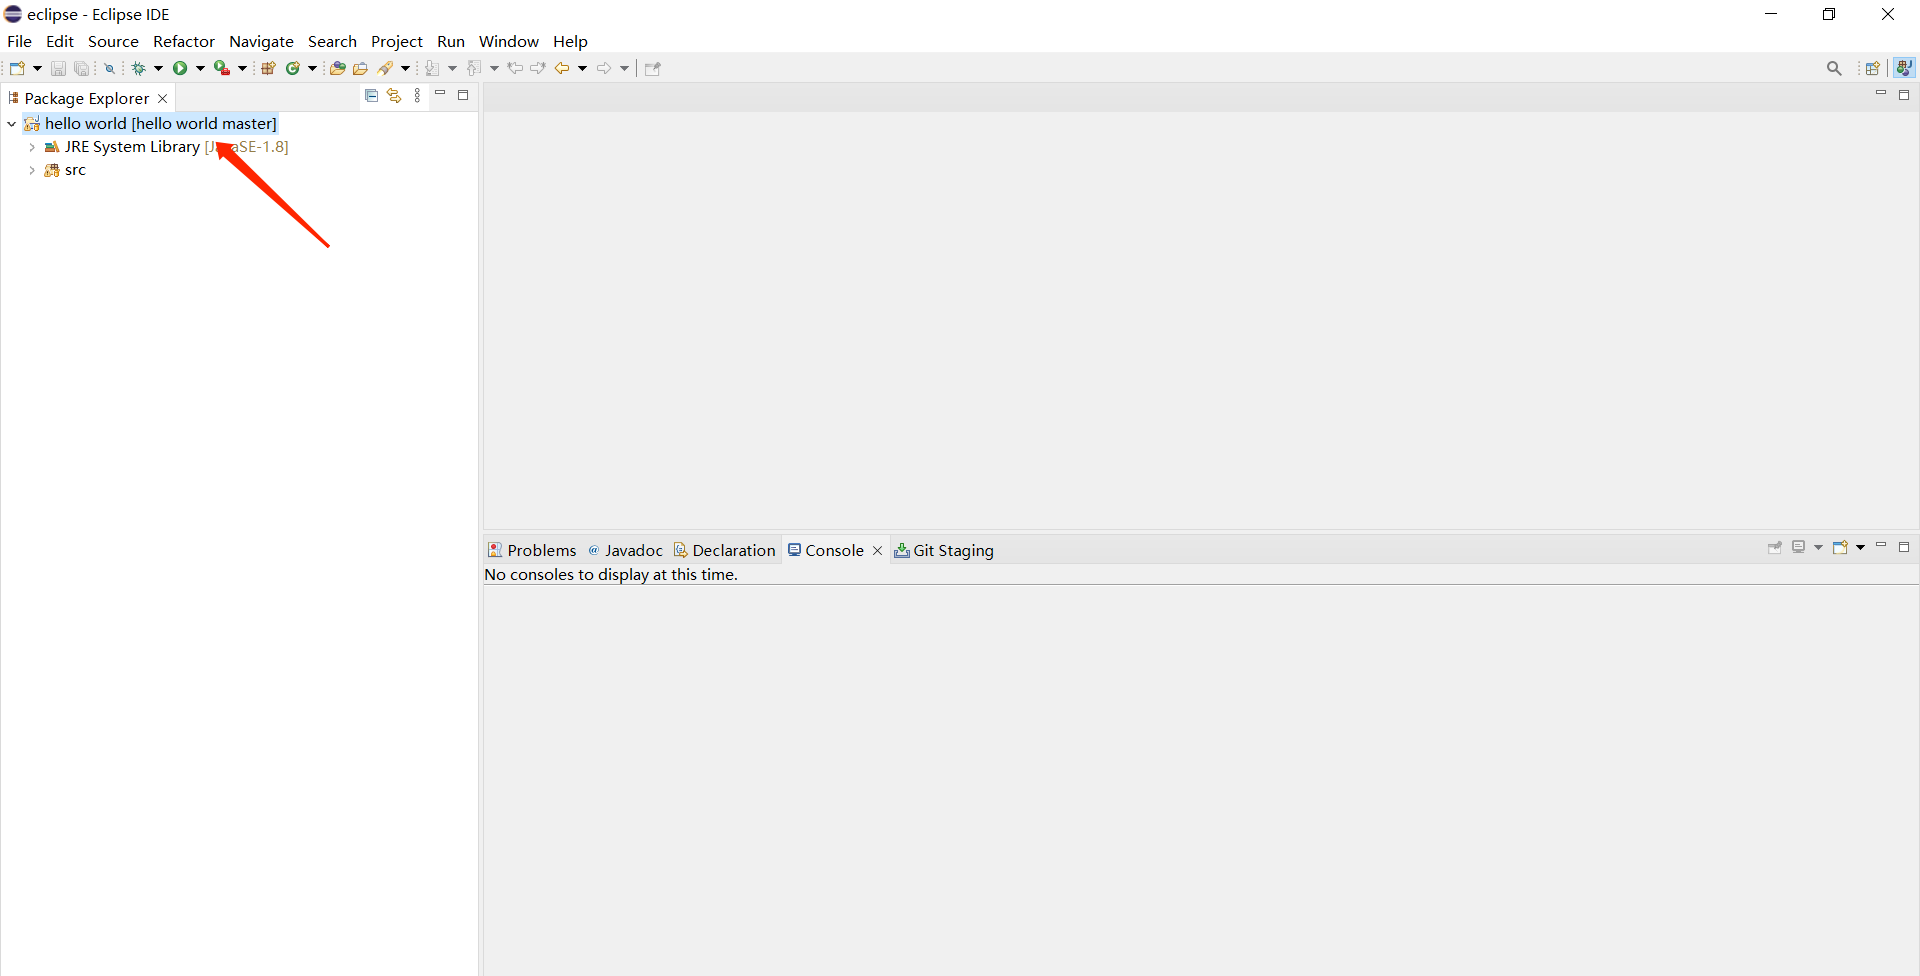
Task: Open the Back history dropdown arrow
Action: [582, 68]
